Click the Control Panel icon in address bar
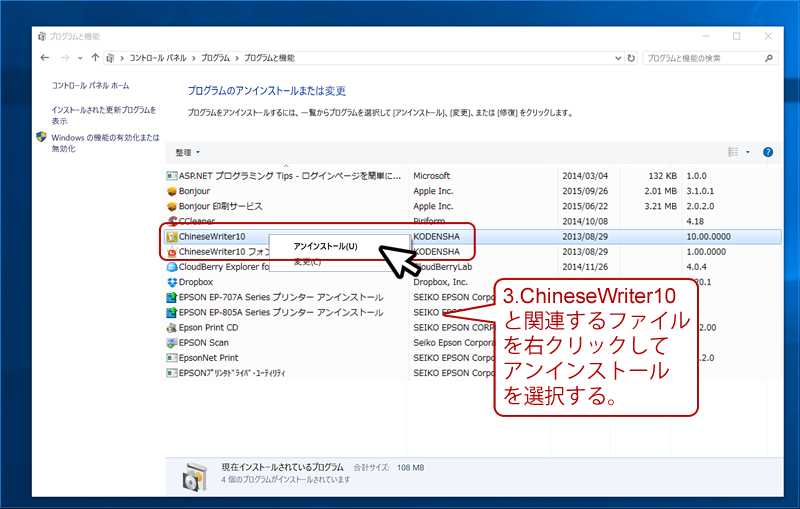The width and height of the screenshot is (800, 509). [x=110, y=58]
